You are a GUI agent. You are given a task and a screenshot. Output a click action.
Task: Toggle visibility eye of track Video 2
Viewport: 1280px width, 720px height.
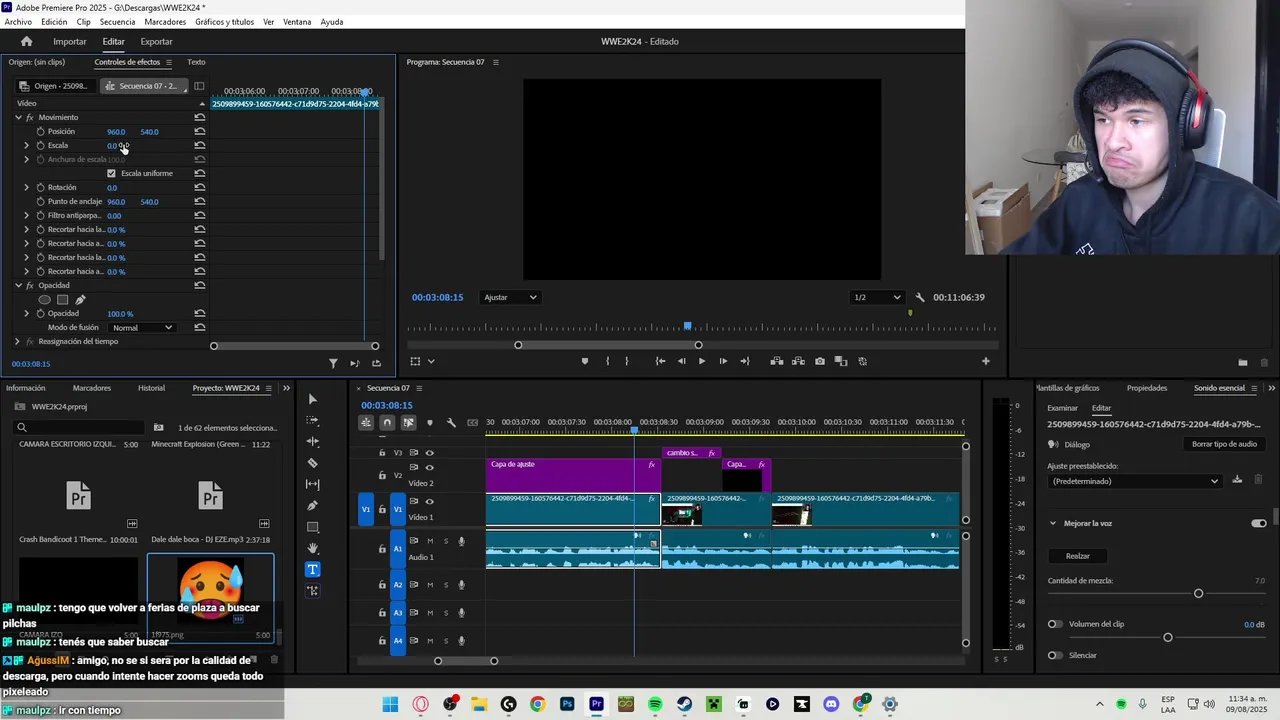click(x=429, y=467)
